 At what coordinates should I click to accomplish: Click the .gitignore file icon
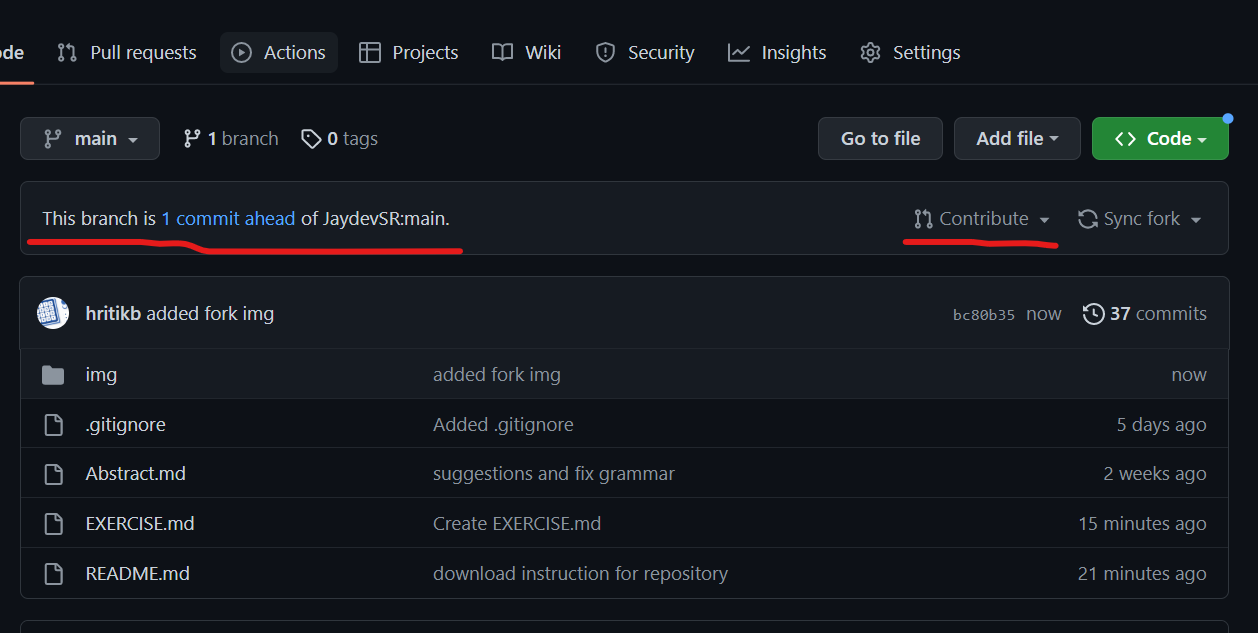(x=53, y=424)
